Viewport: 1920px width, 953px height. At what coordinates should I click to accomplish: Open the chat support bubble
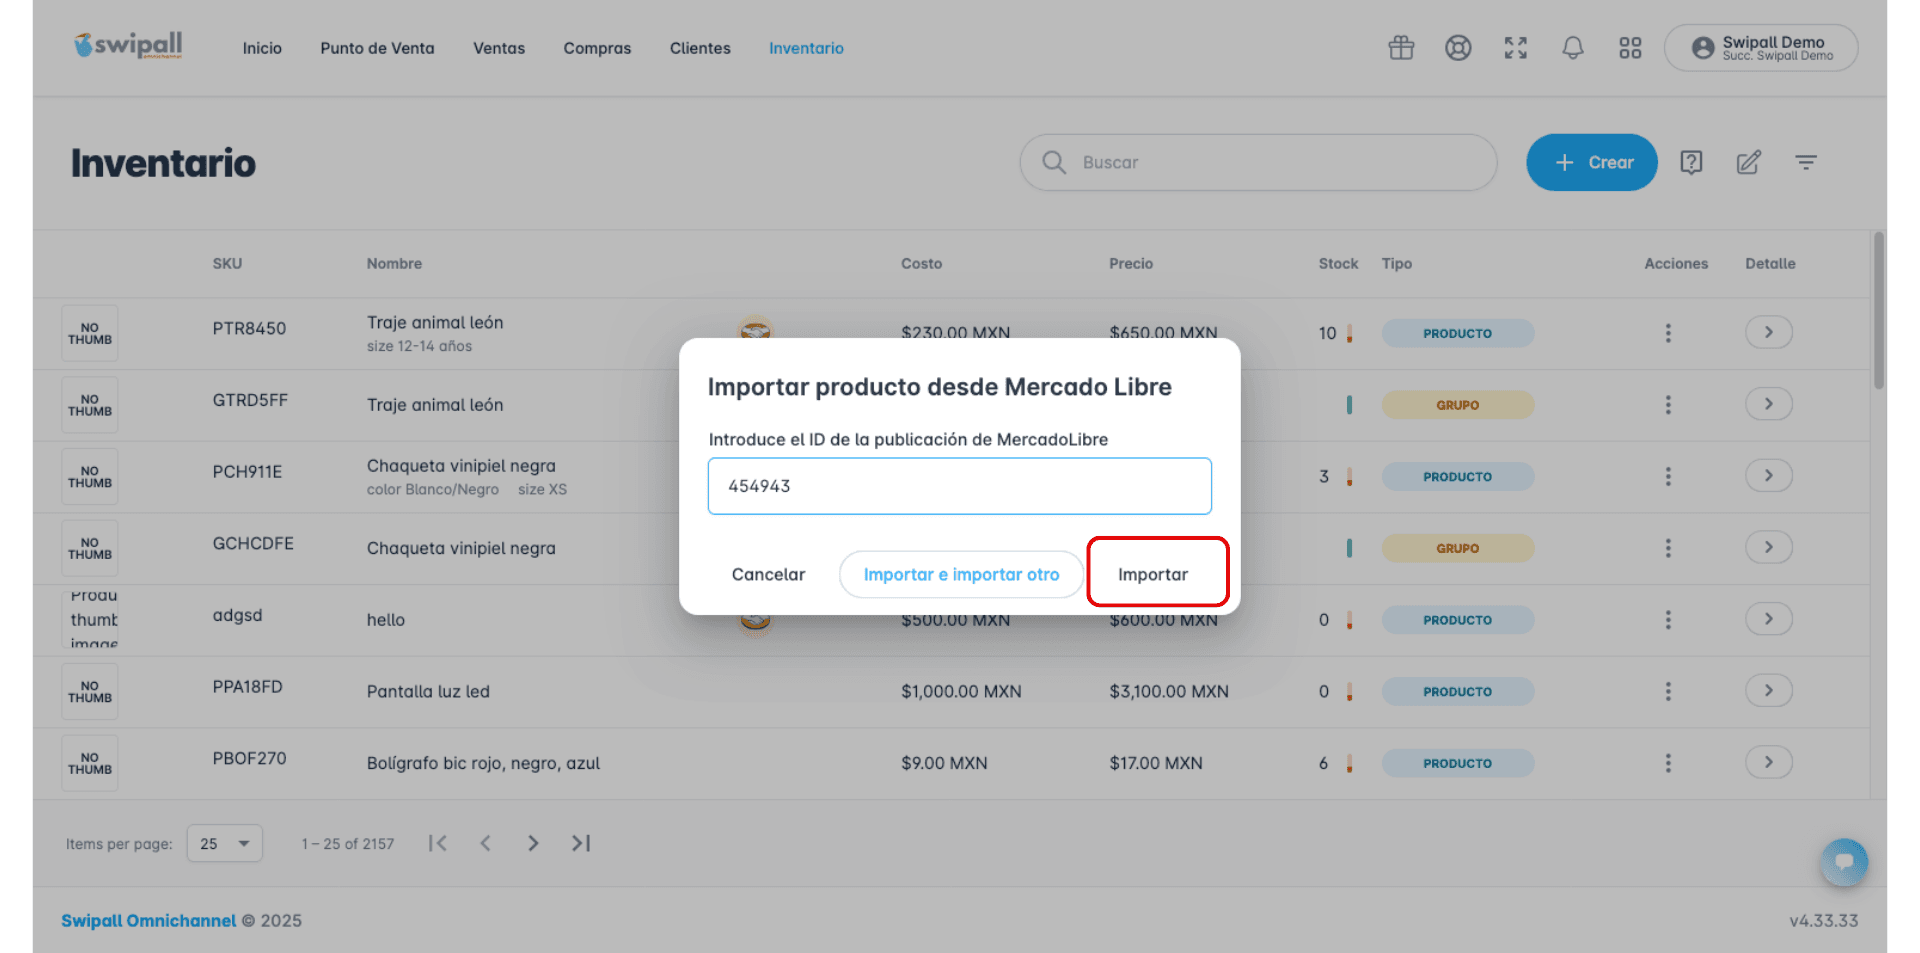pos(1844,862)
